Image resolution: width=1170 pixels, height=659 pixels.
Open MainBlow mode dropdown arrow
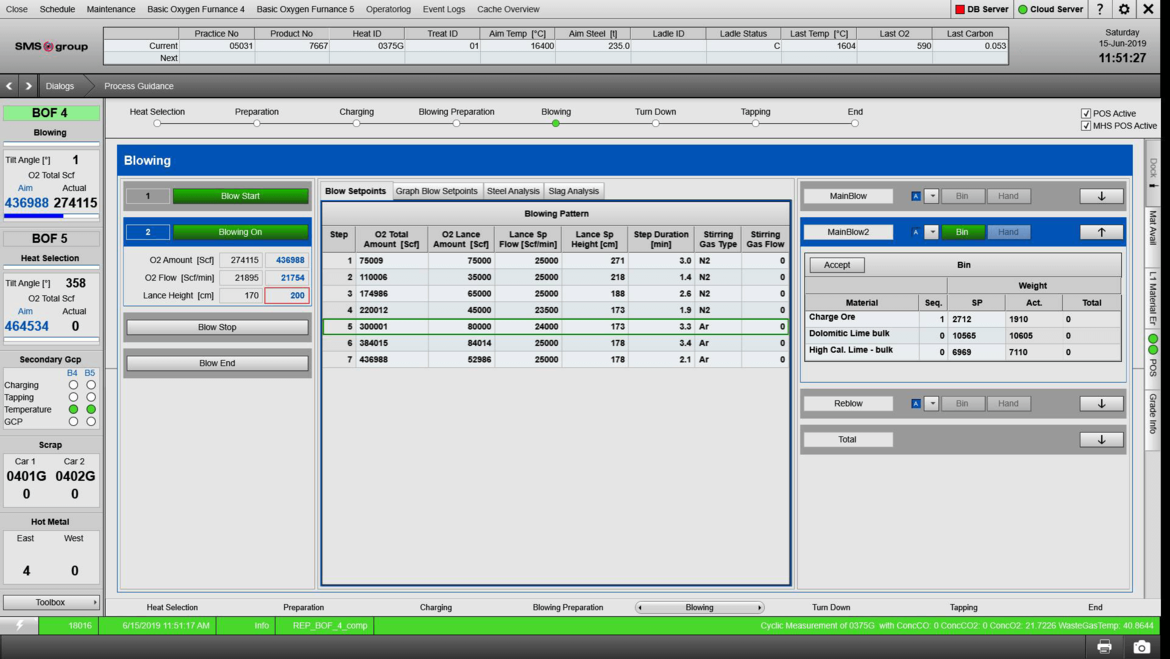(932, 196)
